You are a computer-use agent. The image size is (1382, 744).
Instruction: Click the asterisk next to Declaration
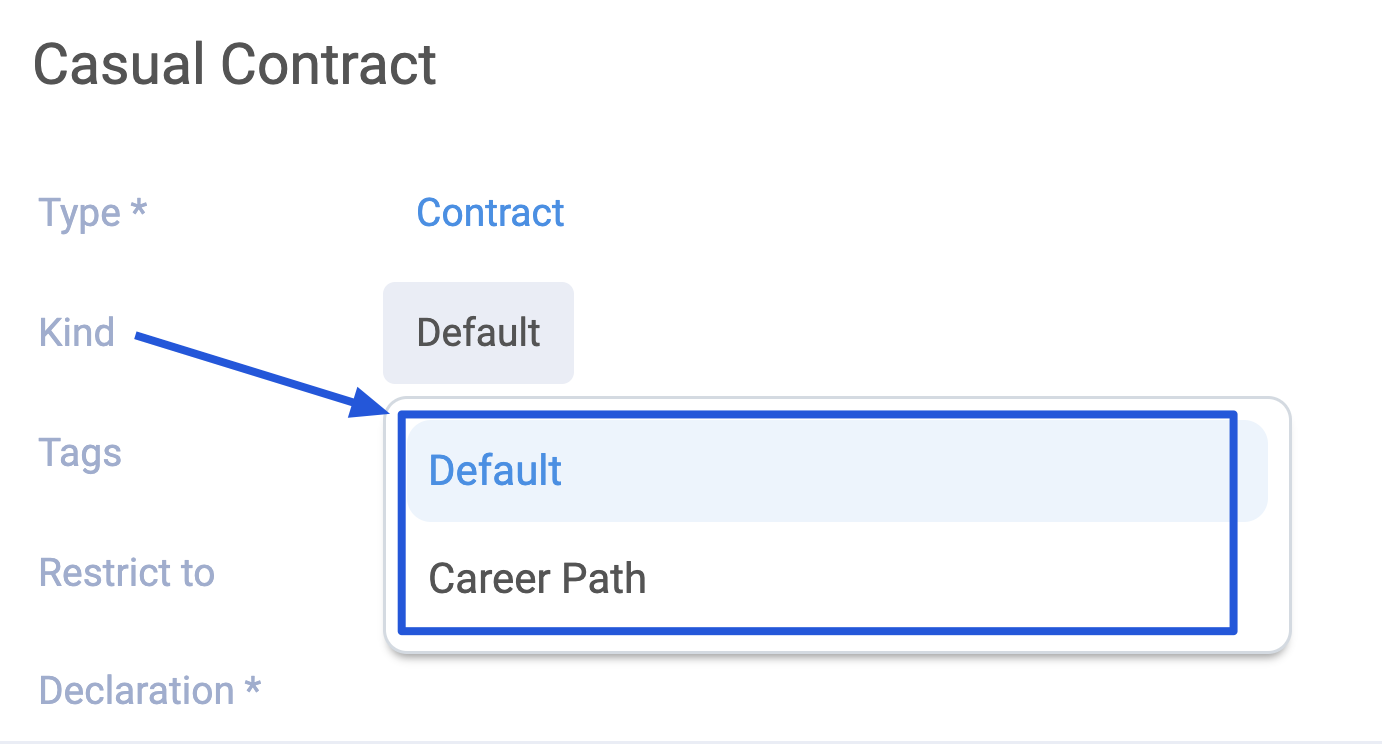coord(252,687)
